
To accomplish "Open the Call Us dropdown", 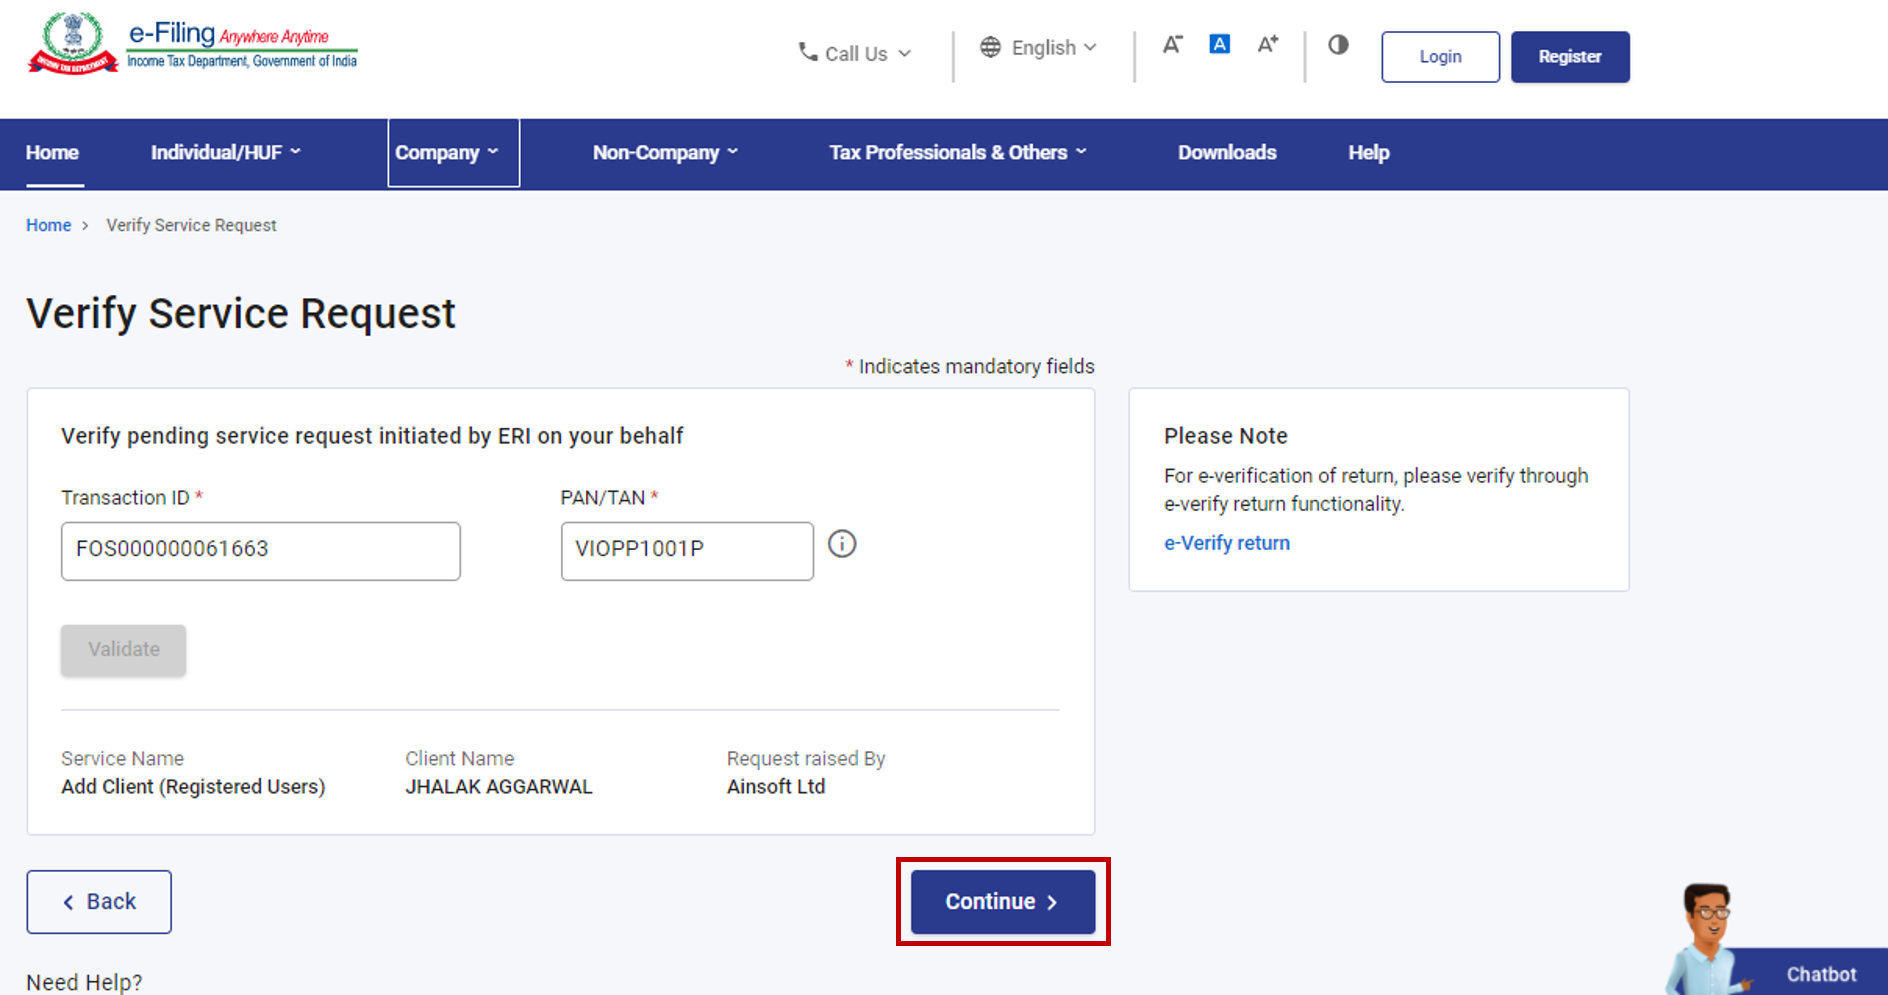I will tap(855, 54).
